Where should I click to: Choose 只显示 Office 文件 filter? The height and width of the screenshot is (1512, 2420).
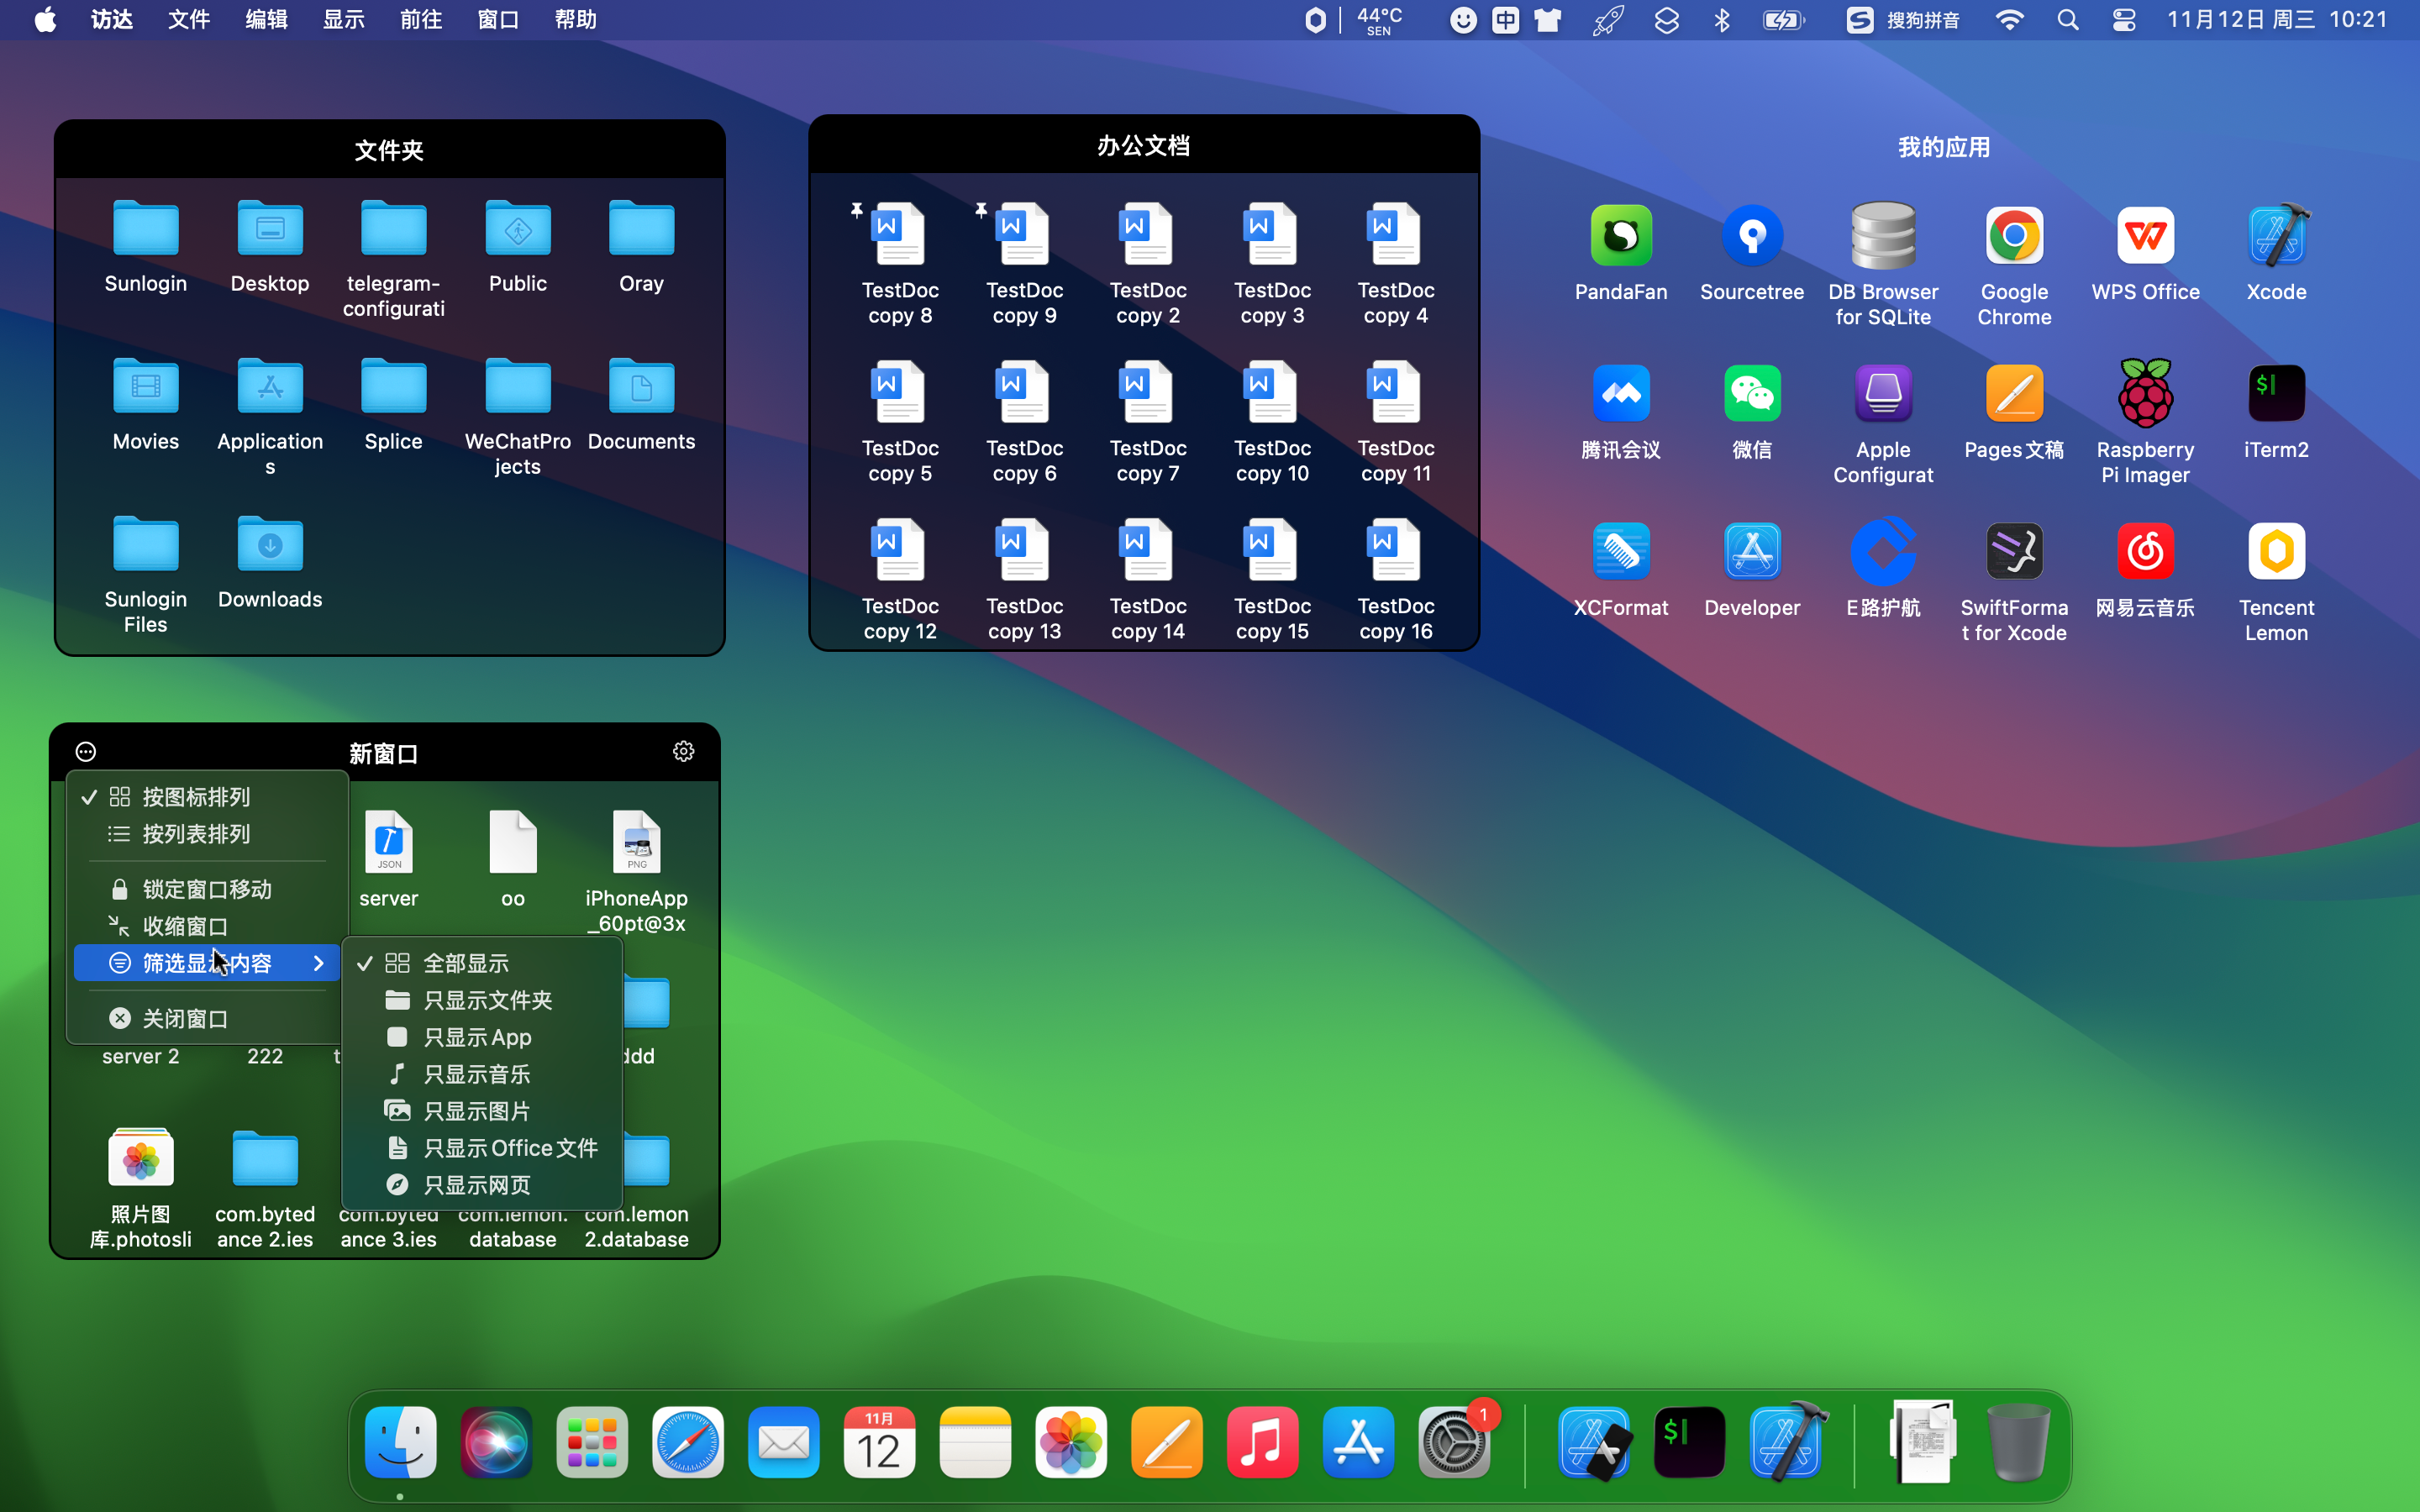click(x=510, y=1148)
